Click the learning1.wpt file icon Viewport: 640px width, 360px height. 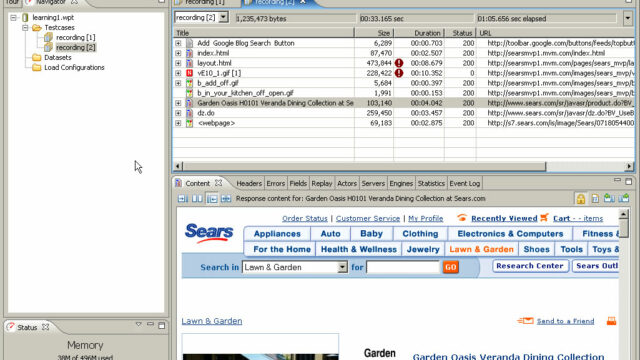(26, 18)
